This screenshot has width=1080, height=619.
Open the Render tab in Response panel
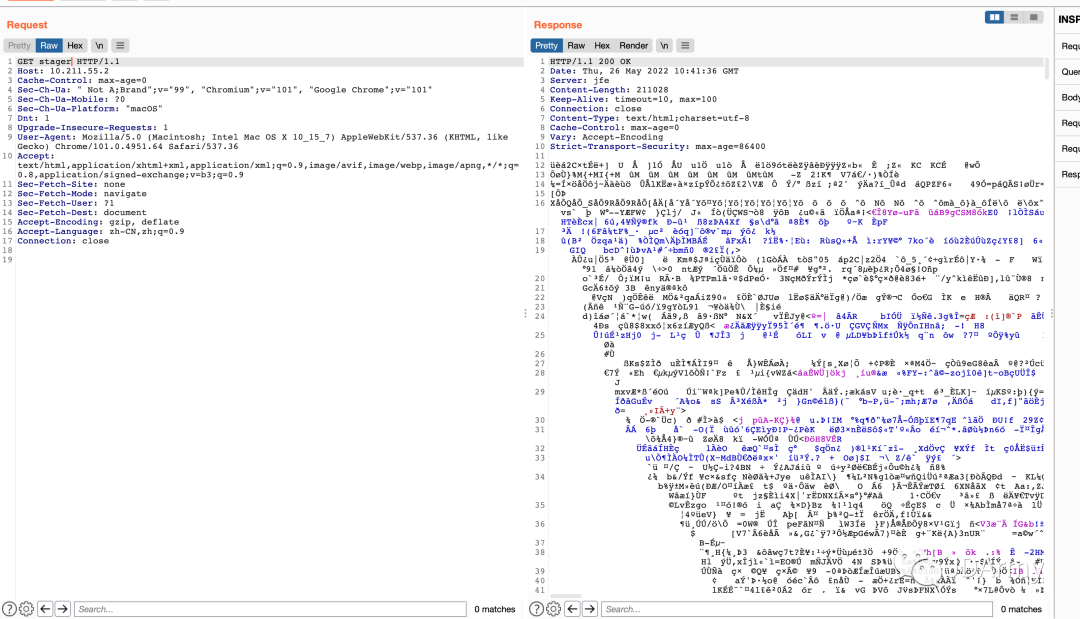click(x=634, y=45)
